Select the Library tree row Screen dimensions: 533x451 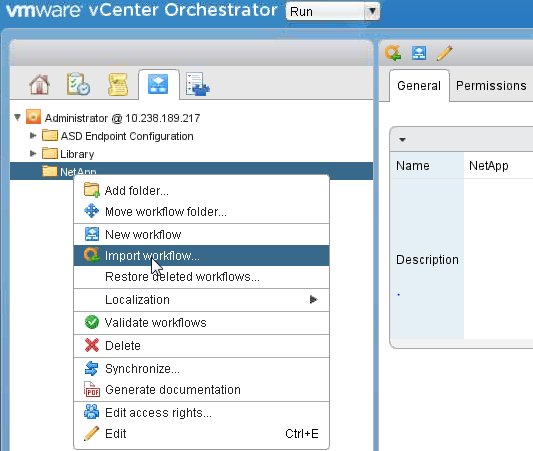[191, 154]
